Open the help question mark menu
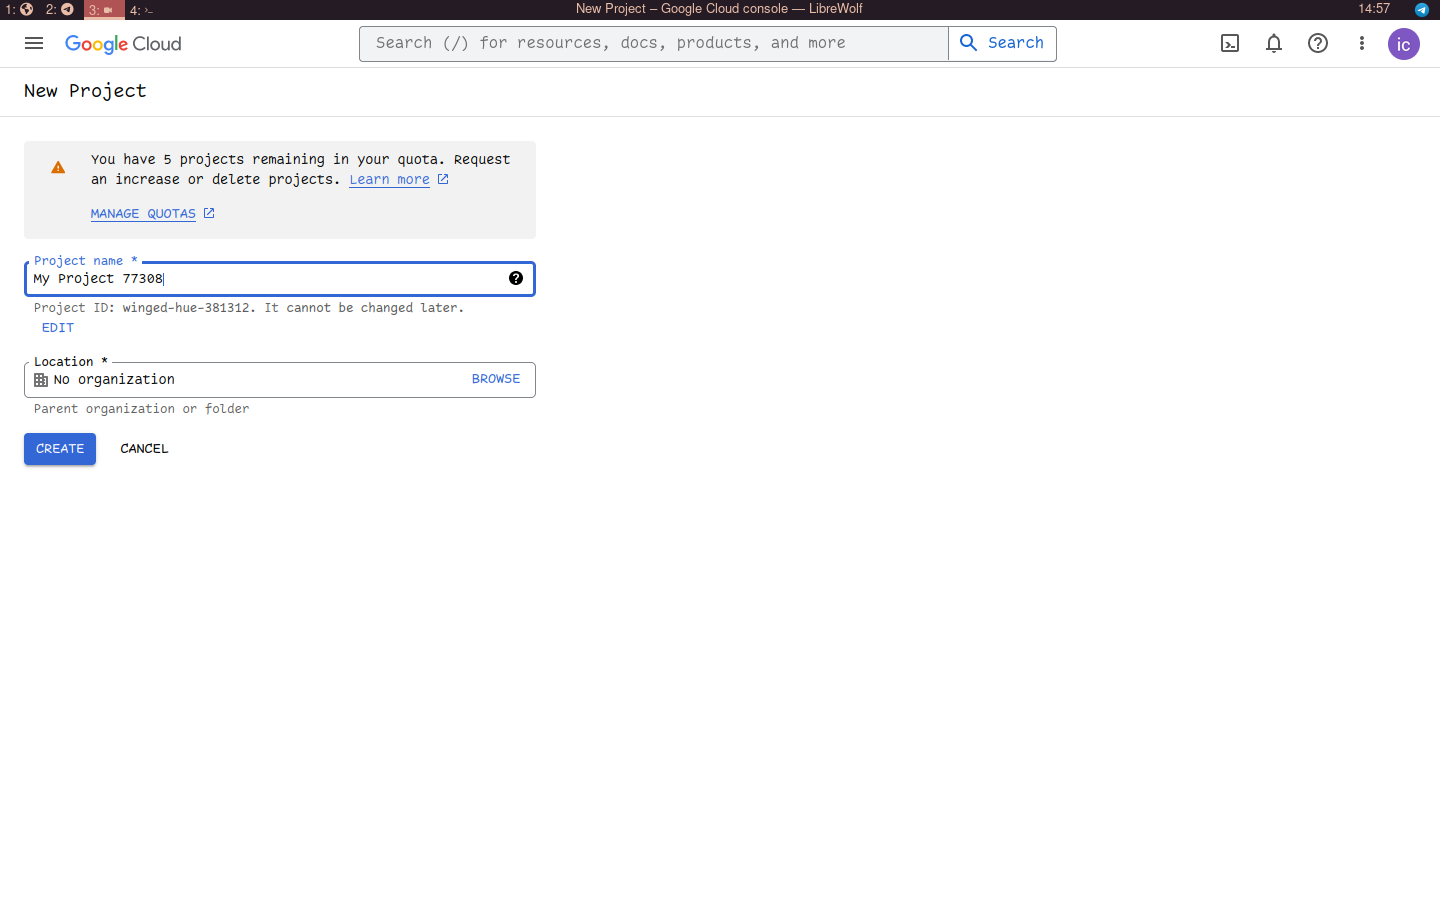The height and width of the screenshot is (900, 1440). 1318,43
